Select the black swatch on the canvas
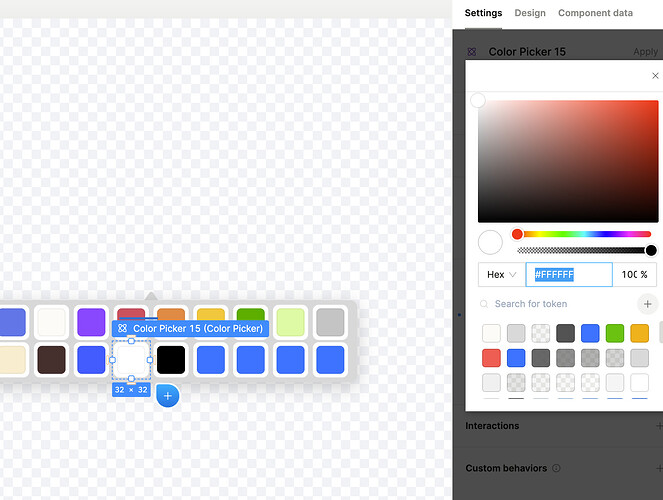Image resolution: width=663 pixels, height=500 pixels. click(x=171, y=360)
